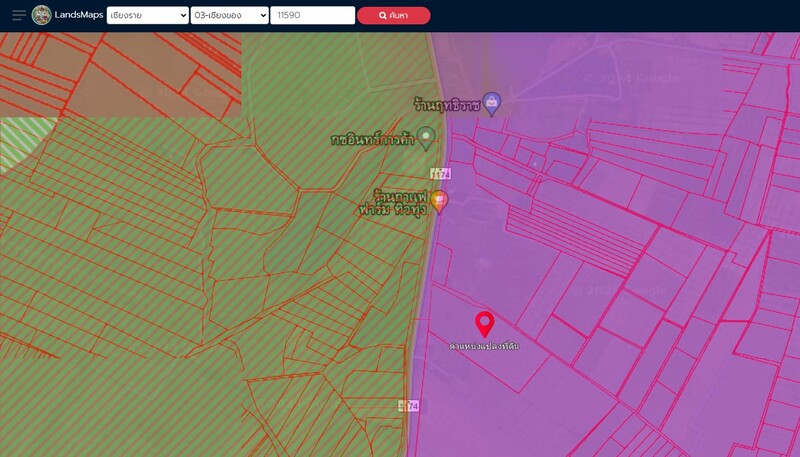Expand the district dropdown showing 03-เชียงของ
Screen dimensions: 800x457
point(229,15)
